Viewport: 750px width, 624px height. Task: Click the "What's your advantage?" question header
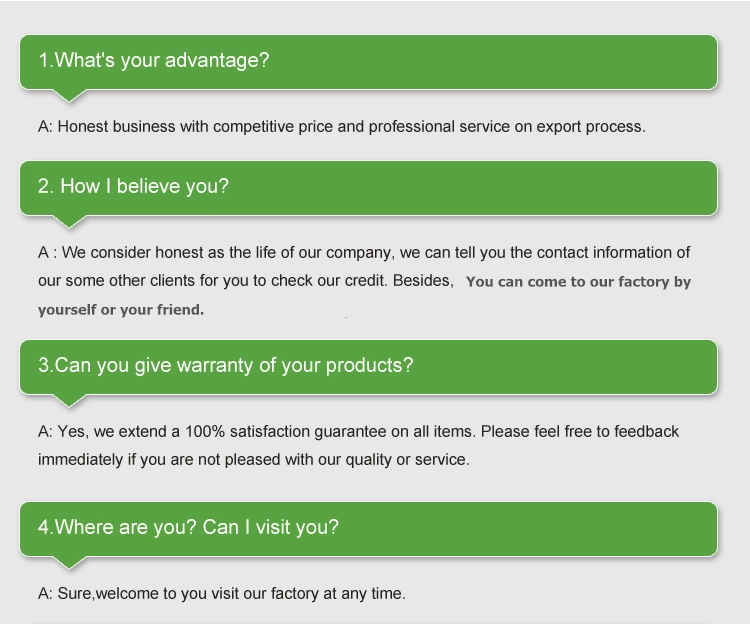[368, 62]
